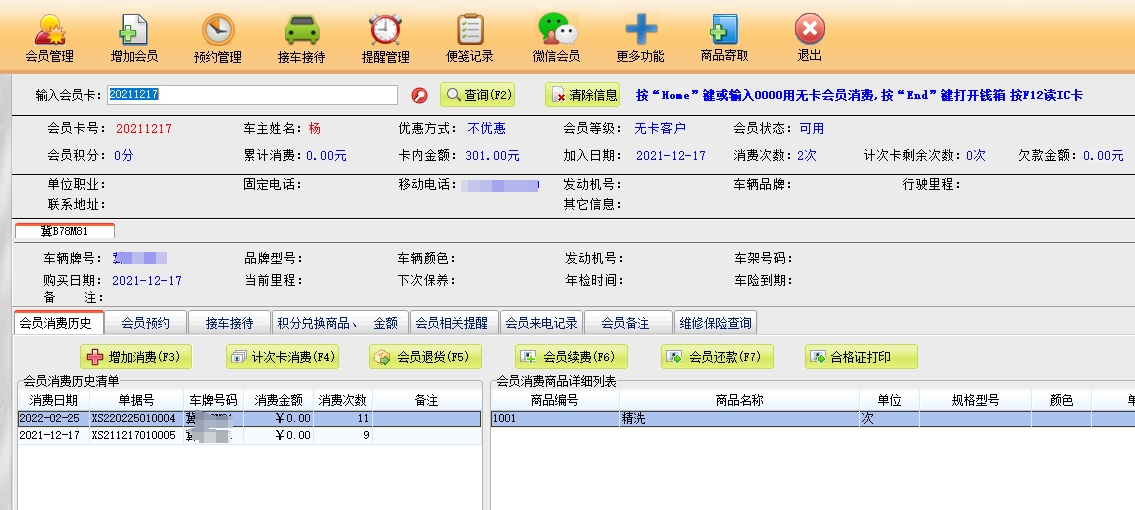Open 会员管理 member management icon
This screenshot has height=510, width=1135.
click(x=50, y=32)
